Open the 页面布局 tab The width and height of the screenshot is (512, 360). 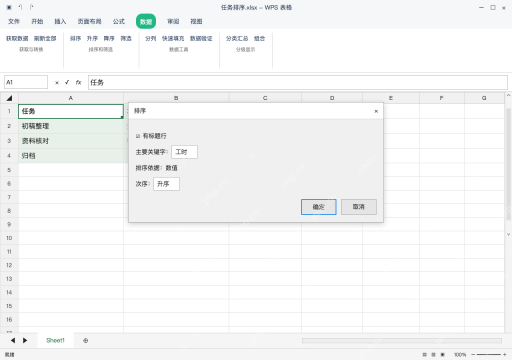coord(89,22)
